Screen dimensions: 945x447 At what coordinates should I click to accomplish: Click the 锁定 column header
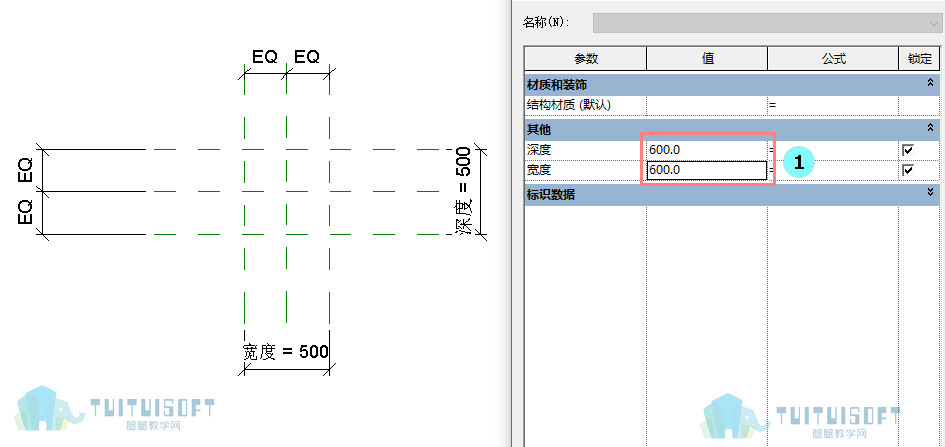919,58
